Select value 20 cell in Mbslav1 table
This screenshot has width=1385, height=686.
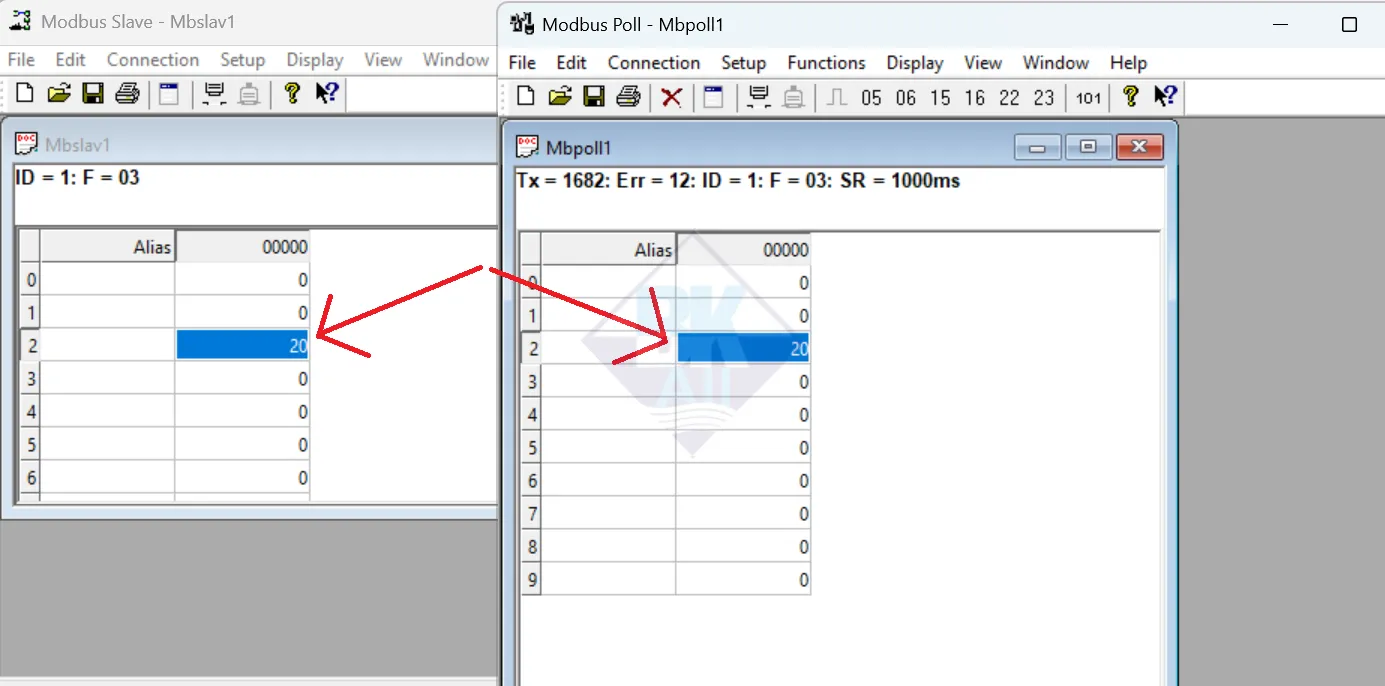(x=242, y=346)
